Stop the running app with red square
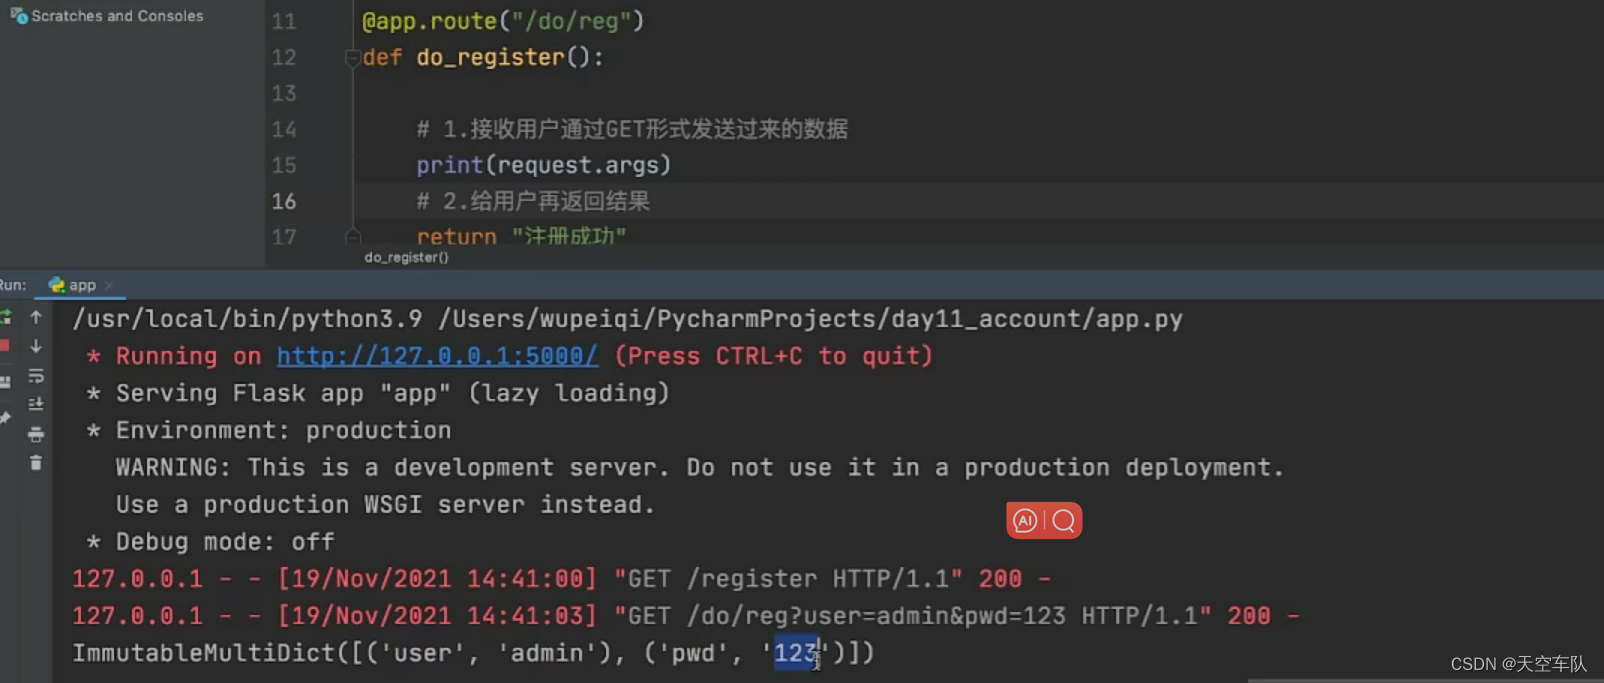Image resolution: width=1604 pixels, height=683 pixels. (x=4, y=346)
